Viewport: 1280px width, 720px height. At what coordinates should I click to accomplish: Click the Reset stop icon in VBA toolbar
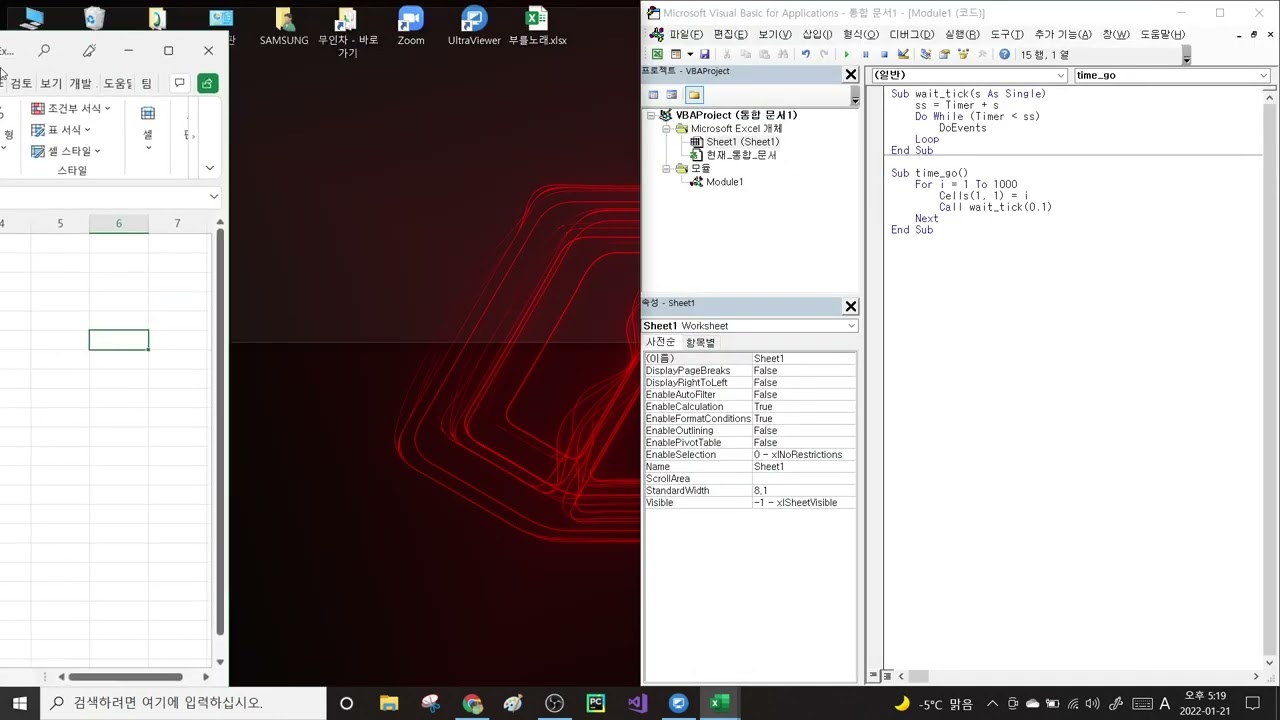[884, 54]
